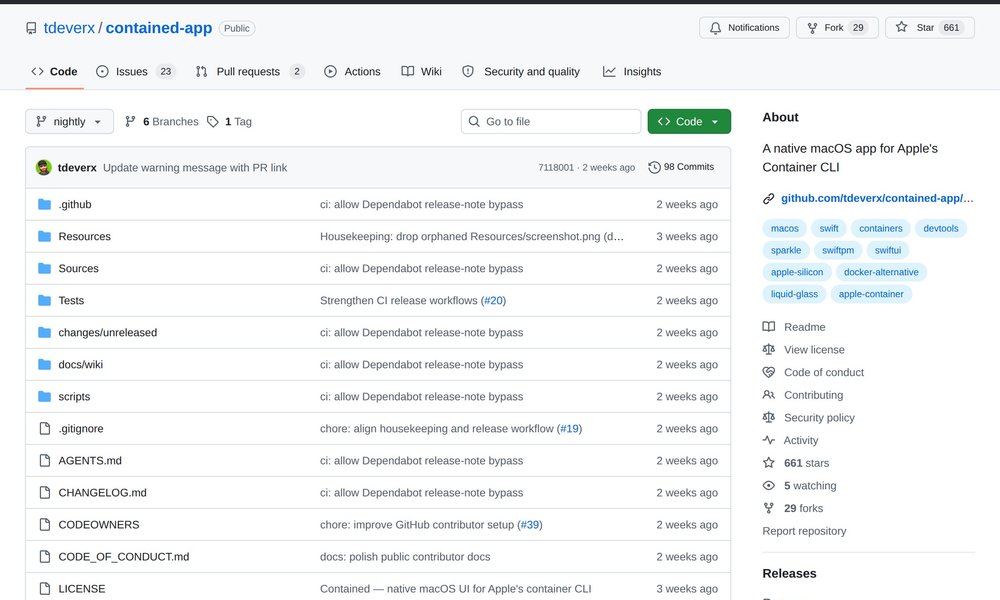Click the commit hash 7118001
The height and width of the screenshot is (600, 1000).
click(556, 168)
